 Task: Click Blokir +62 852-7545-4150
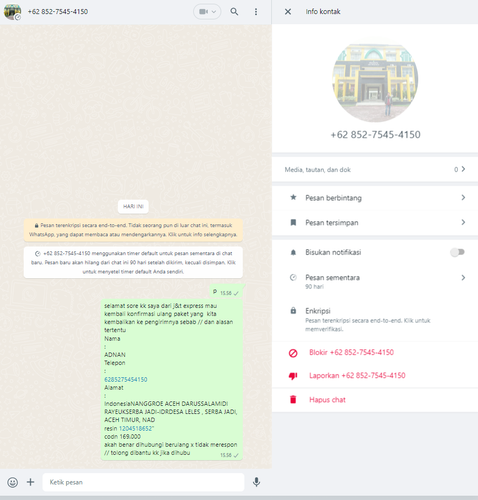(x=351, y=352)
